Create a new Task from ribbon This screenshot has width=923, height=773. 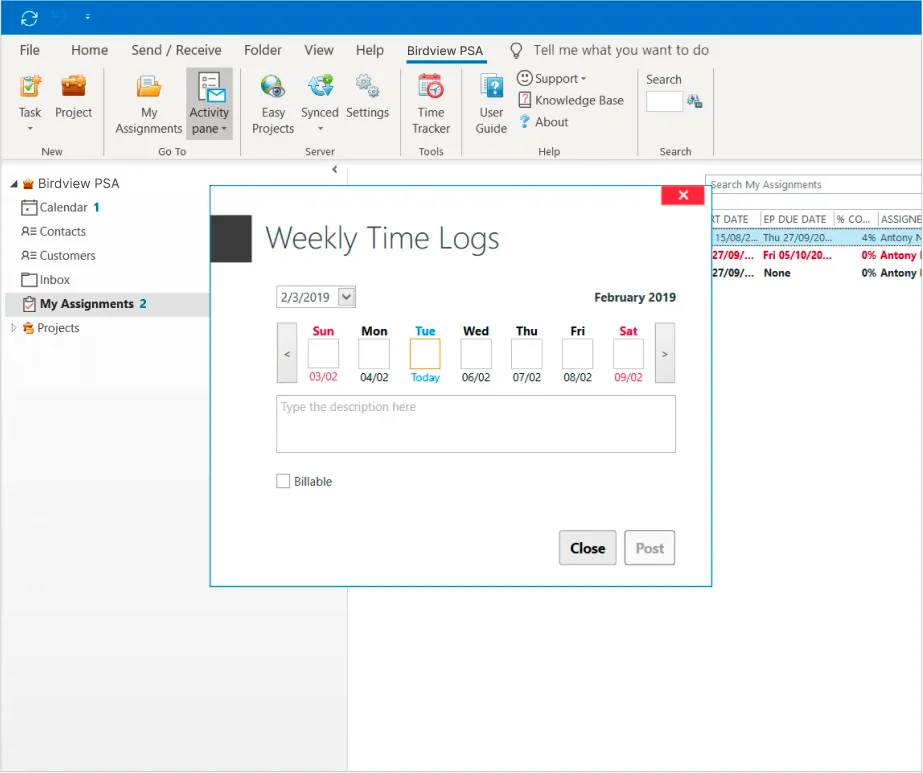click(30, 102)
